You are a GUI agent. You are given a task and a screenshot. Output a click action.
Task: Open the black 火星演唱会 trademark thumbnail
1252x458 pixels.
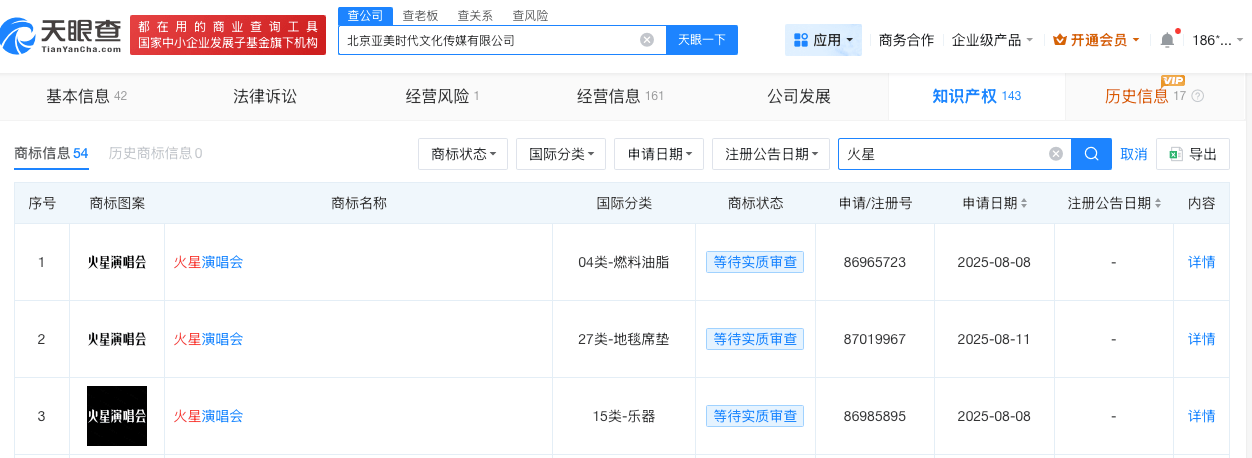[x=117, y=416]
